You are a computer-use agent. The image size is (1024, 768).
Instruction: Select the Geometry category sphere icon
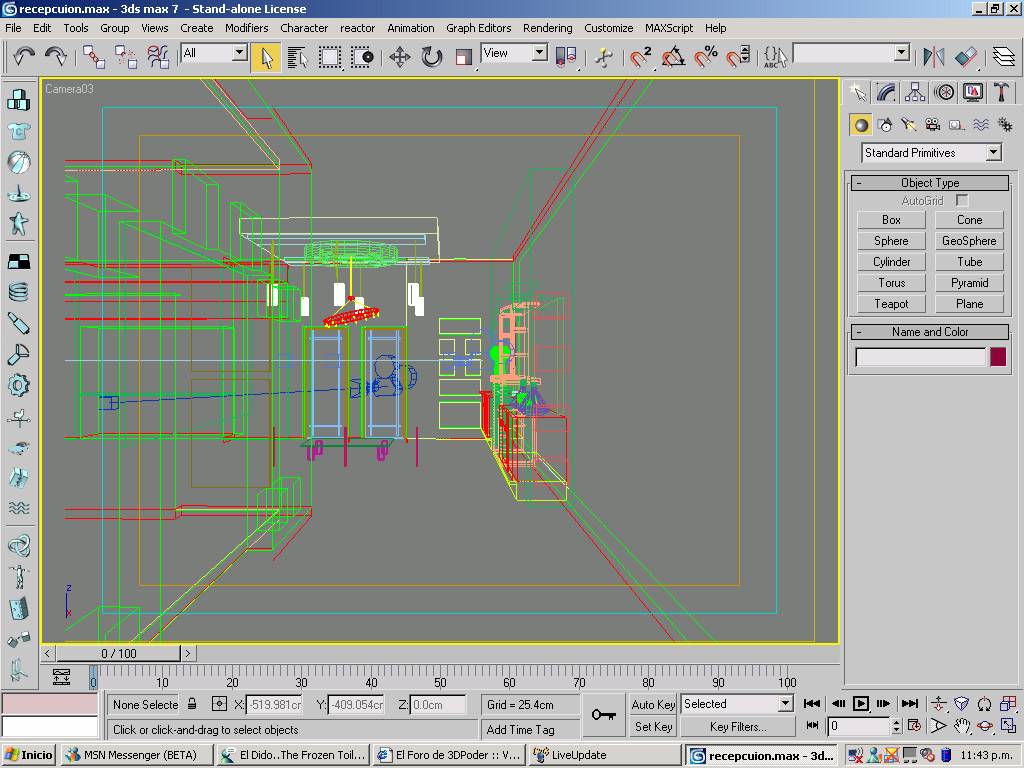click(x=861, y=125)
